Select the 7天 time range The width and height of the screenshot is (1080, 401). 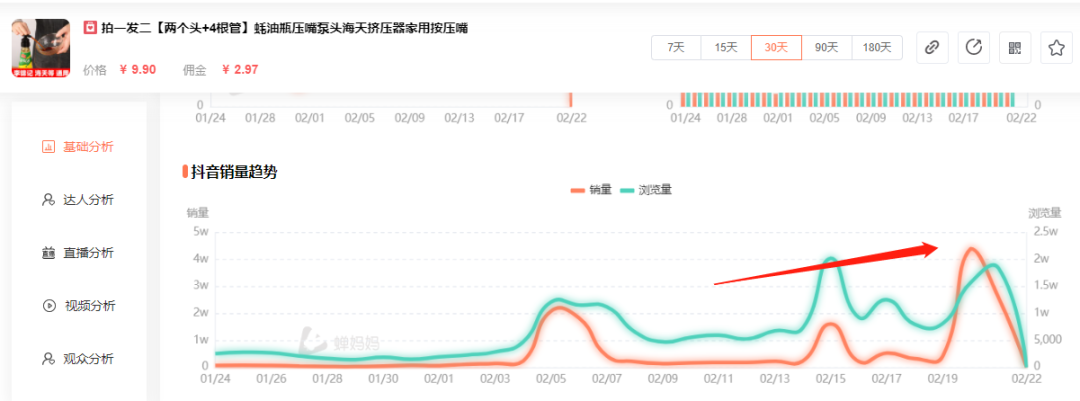click(x=676, y=48)
